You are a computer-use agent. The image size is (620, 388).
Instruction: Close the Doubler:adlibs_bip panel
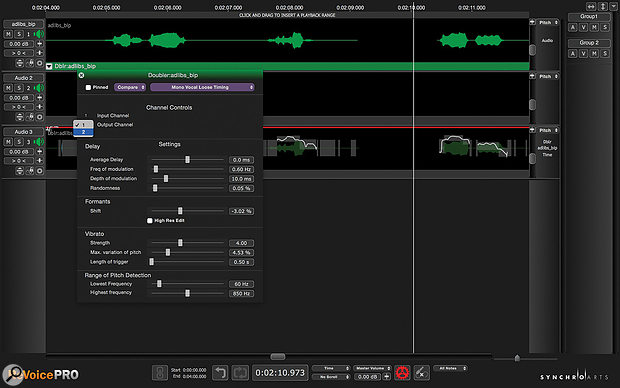(81, 75)
